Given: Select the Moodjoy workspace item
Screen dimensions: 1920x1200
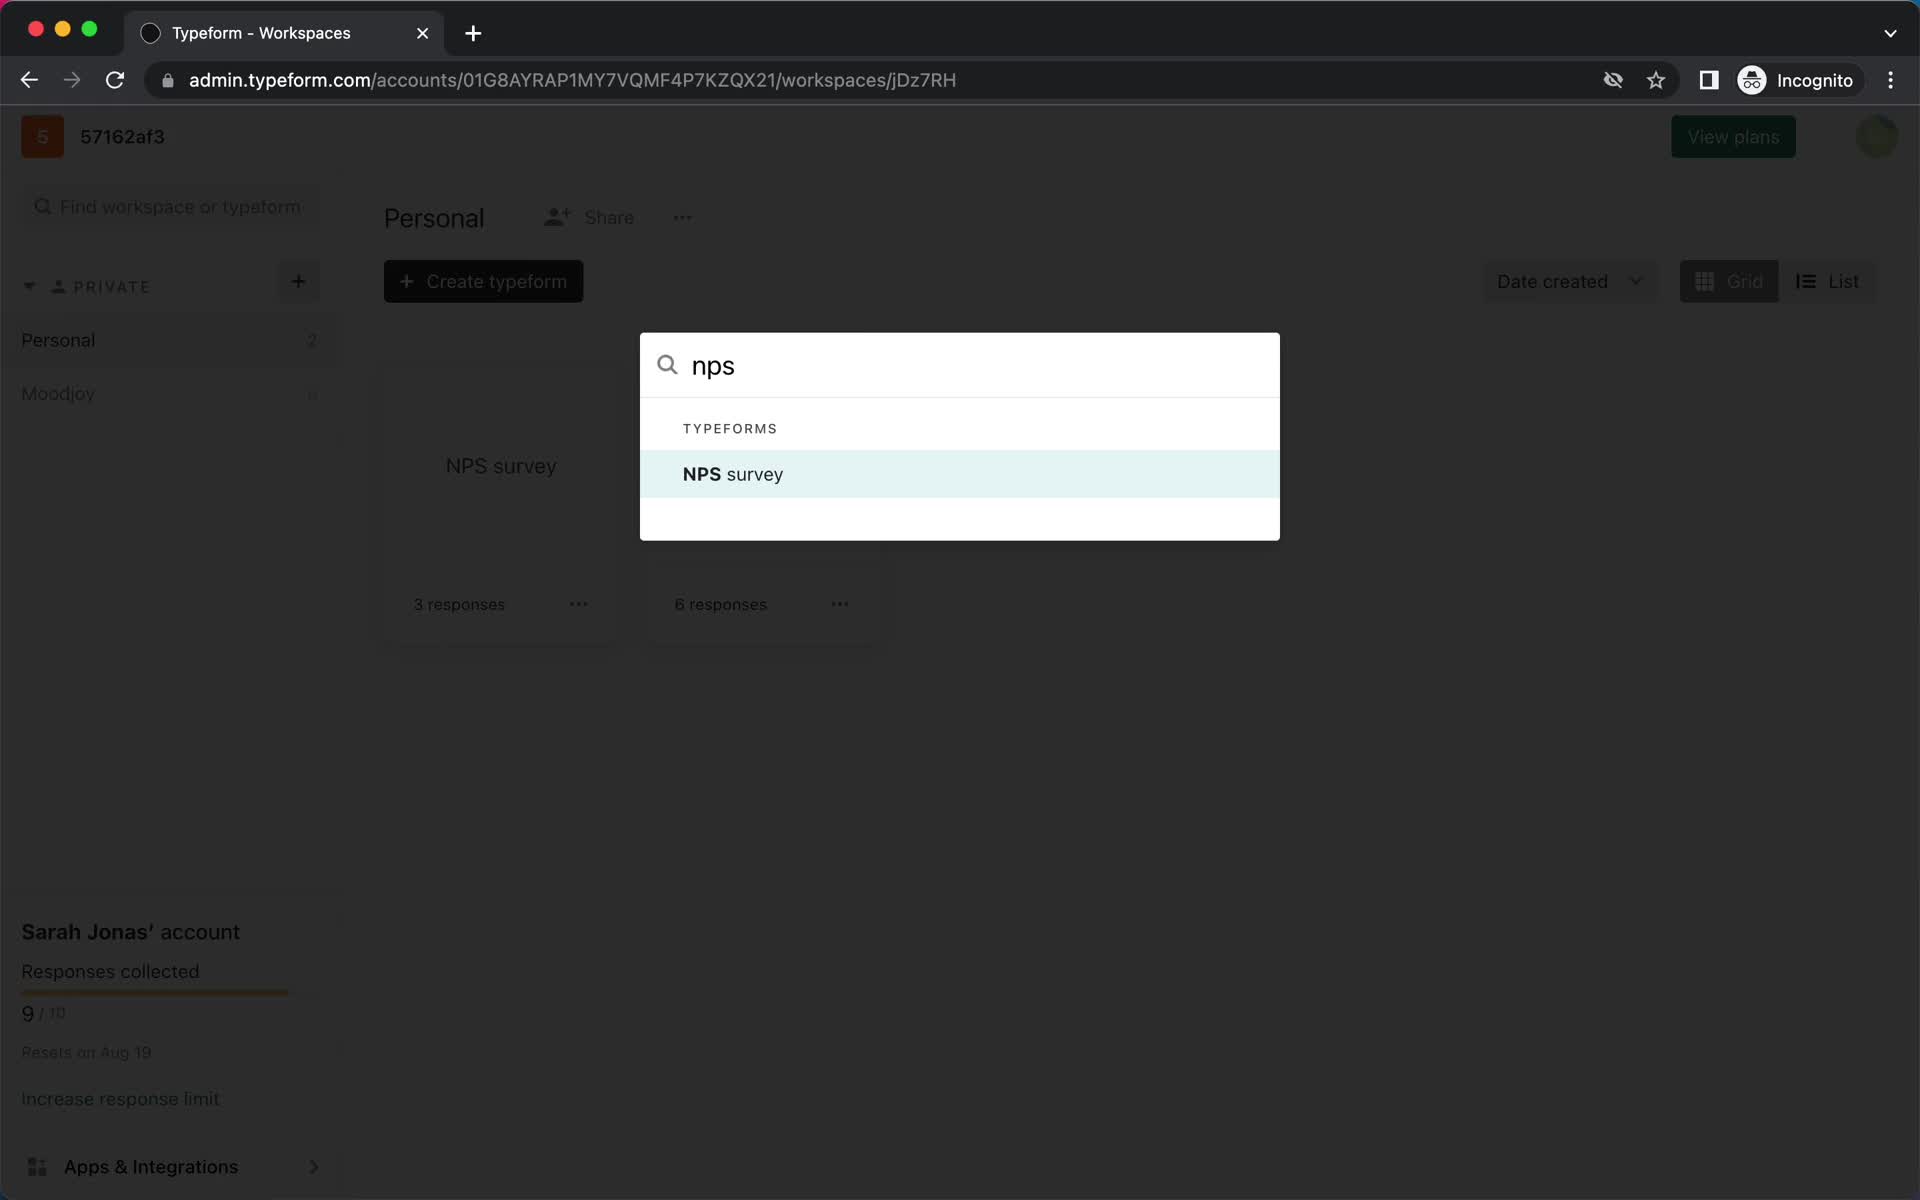Looking at the screenshot, I should [58, 393].
